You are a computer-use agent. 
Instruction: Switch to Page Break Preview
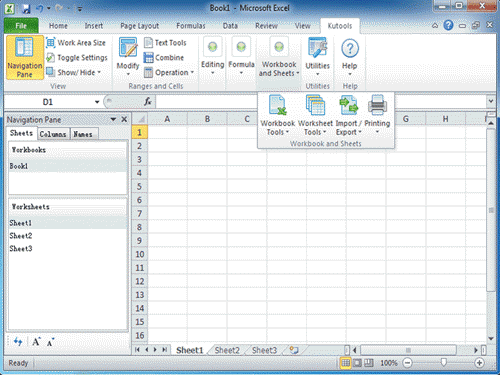tap(369, 363)
